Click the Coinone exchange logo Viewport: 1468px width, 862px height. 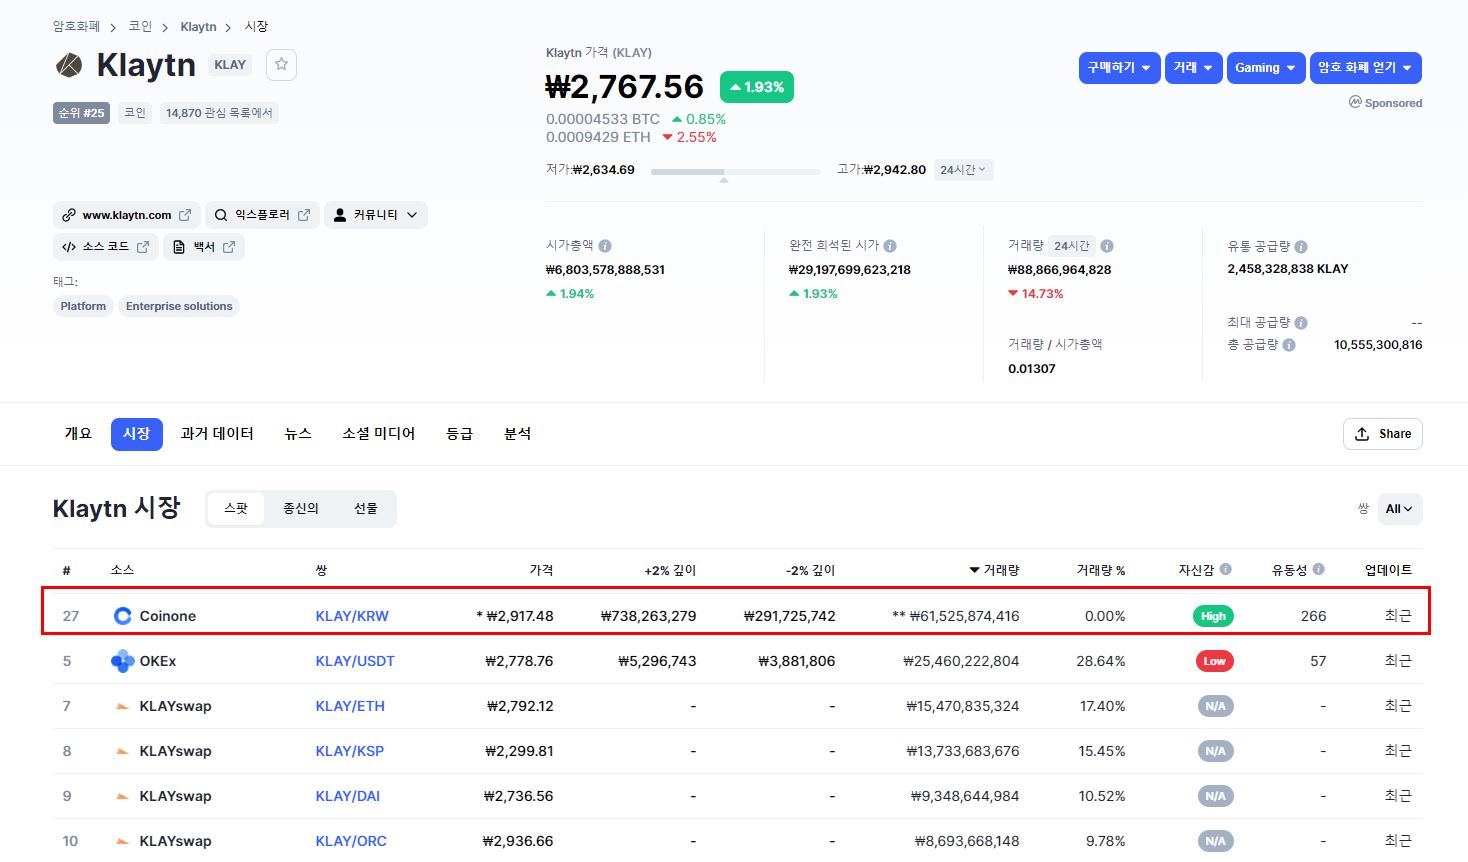[x=123, y=616]
